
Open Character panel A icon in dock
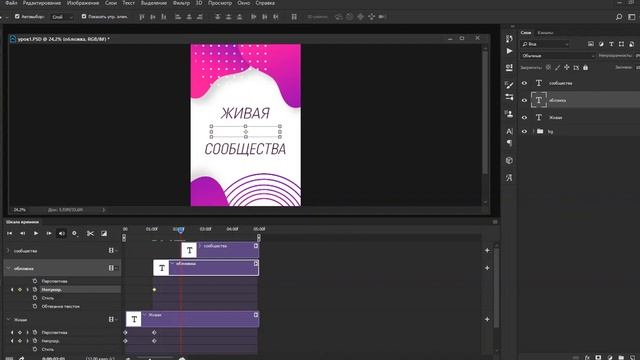[509, 131]
